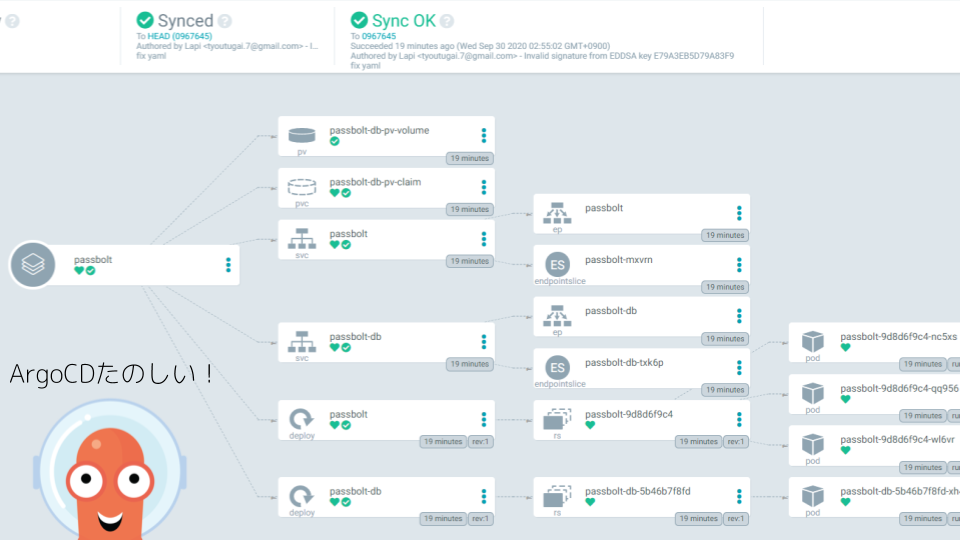960x540 pixels.
Task: Click the green Sync OK checkmark icon
Action: (359, 20)
